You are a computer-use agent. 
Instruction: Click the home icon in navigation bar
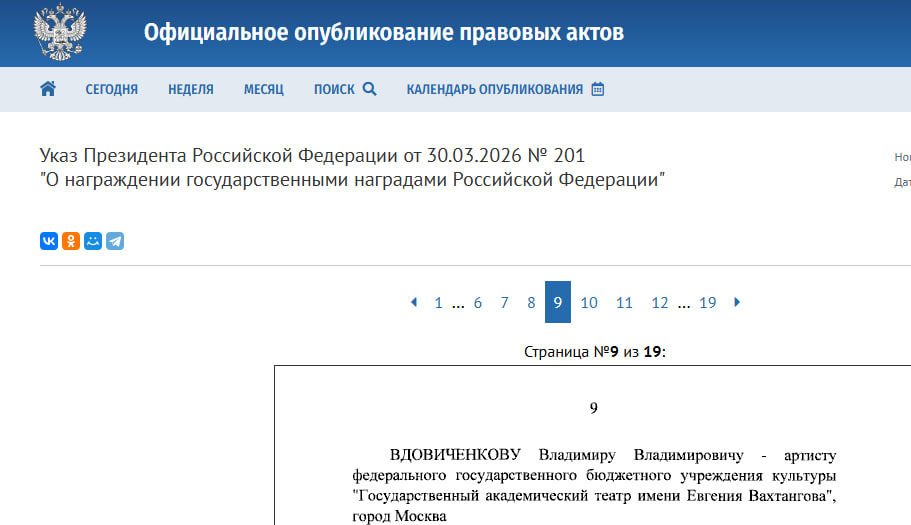pyautogui.click(x=47, y=89)
